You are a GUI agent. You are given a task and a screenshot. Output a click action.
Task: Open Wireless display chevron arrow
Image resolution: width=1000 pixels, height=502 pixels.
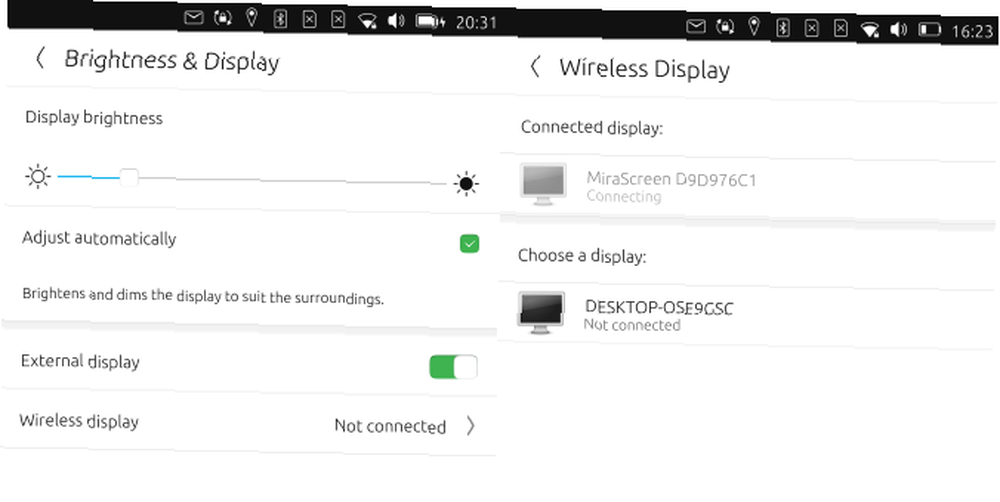tap(471, 425)
